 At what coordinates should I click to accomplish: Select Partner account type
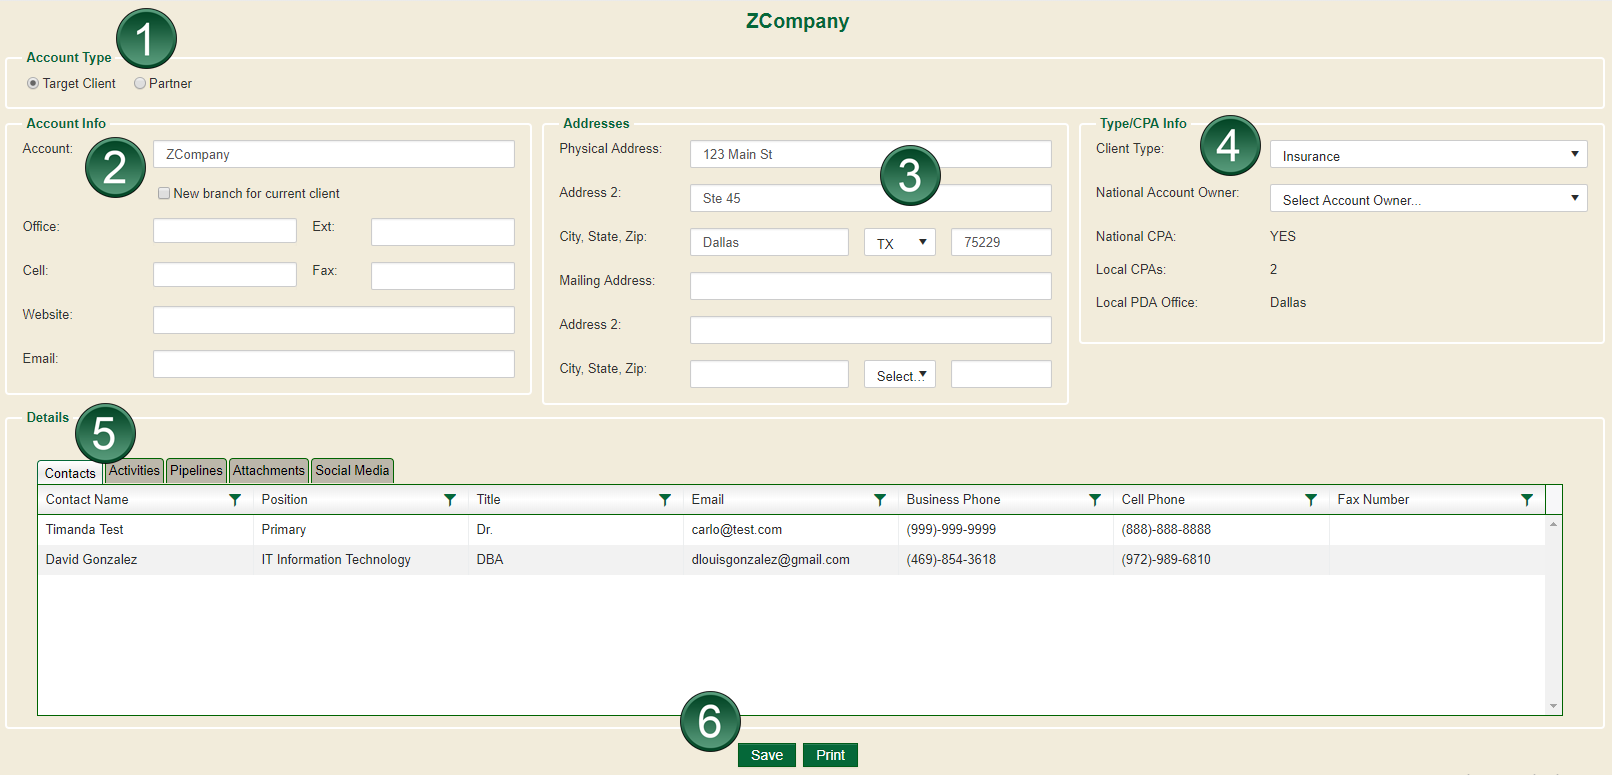click(x=140, y=84)
